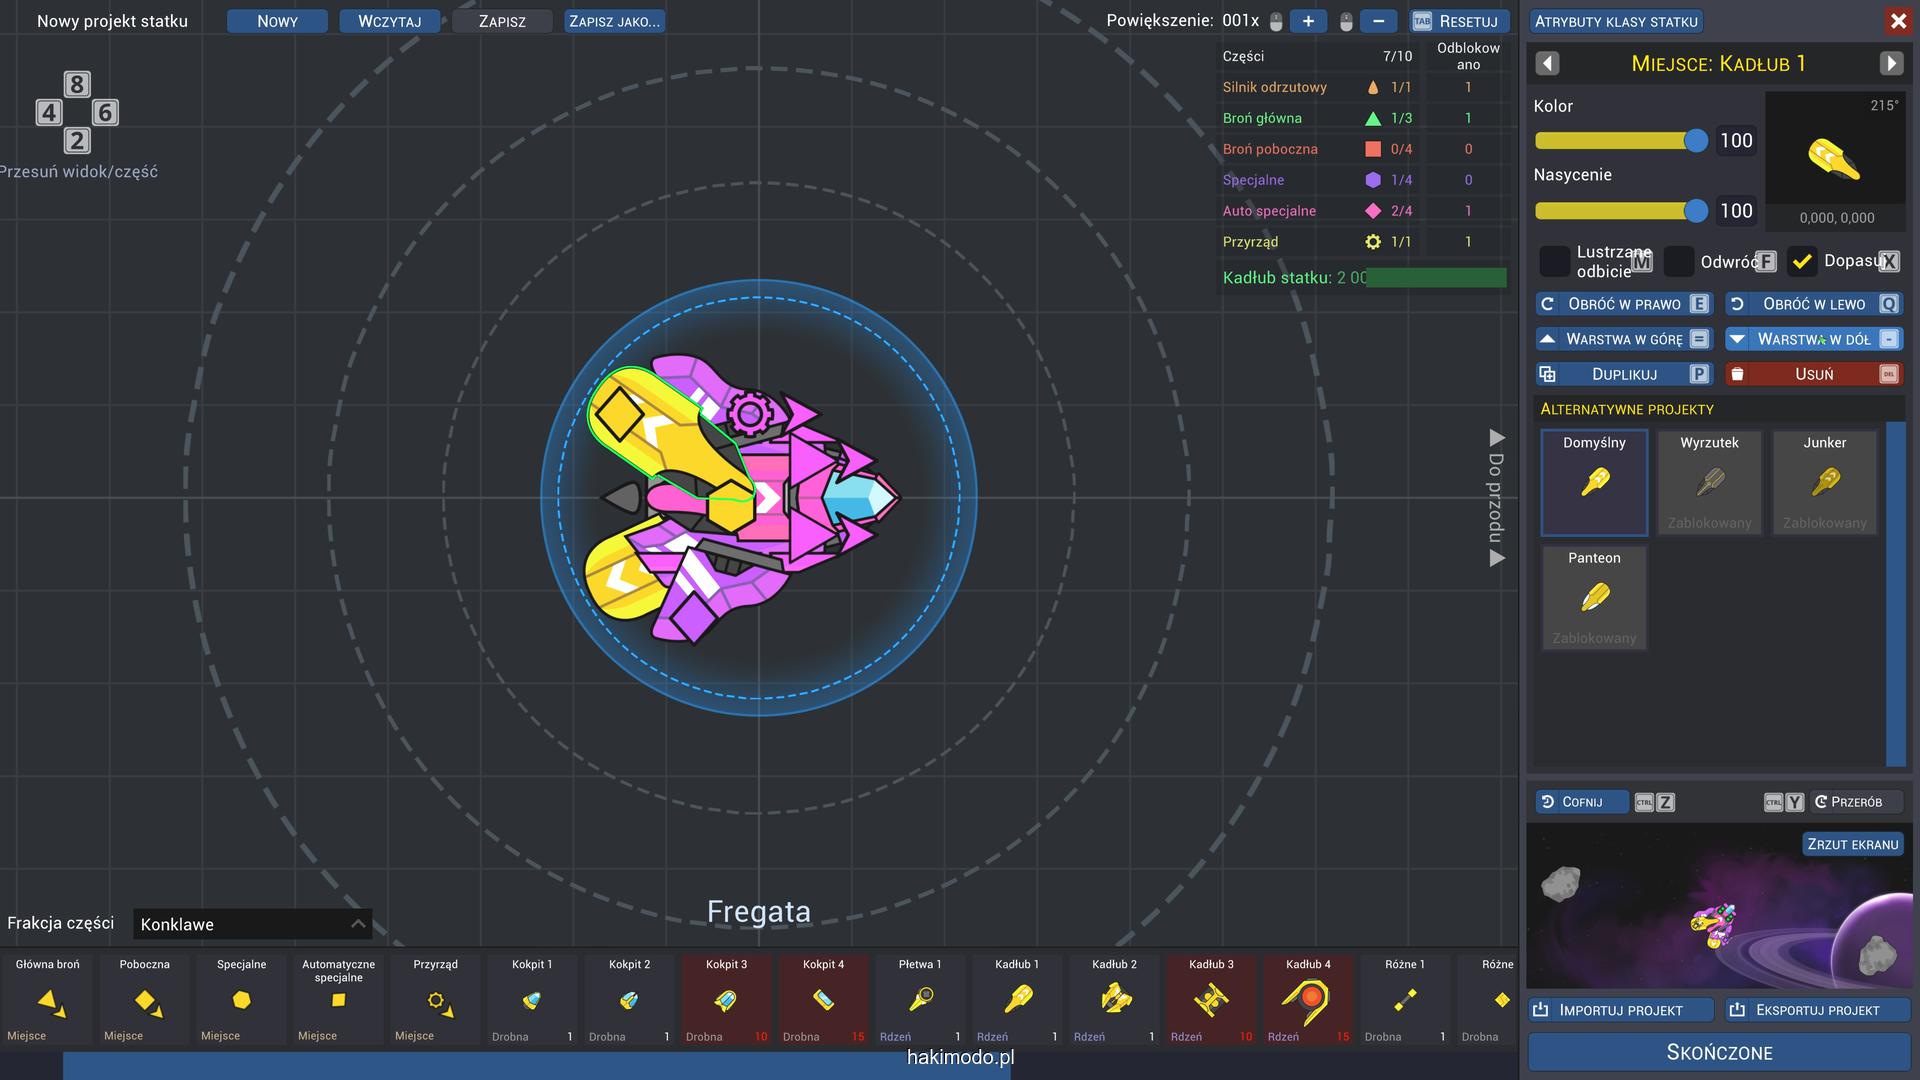Select the Płetwa 1 fin part

point(920,1000)
